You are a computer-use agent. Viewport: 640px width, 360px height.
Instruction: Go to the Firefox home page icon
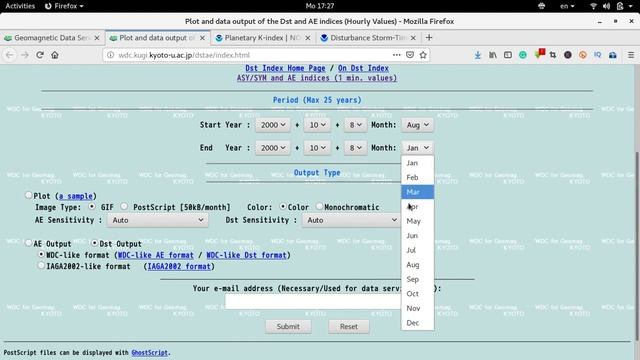click(55, 55)
